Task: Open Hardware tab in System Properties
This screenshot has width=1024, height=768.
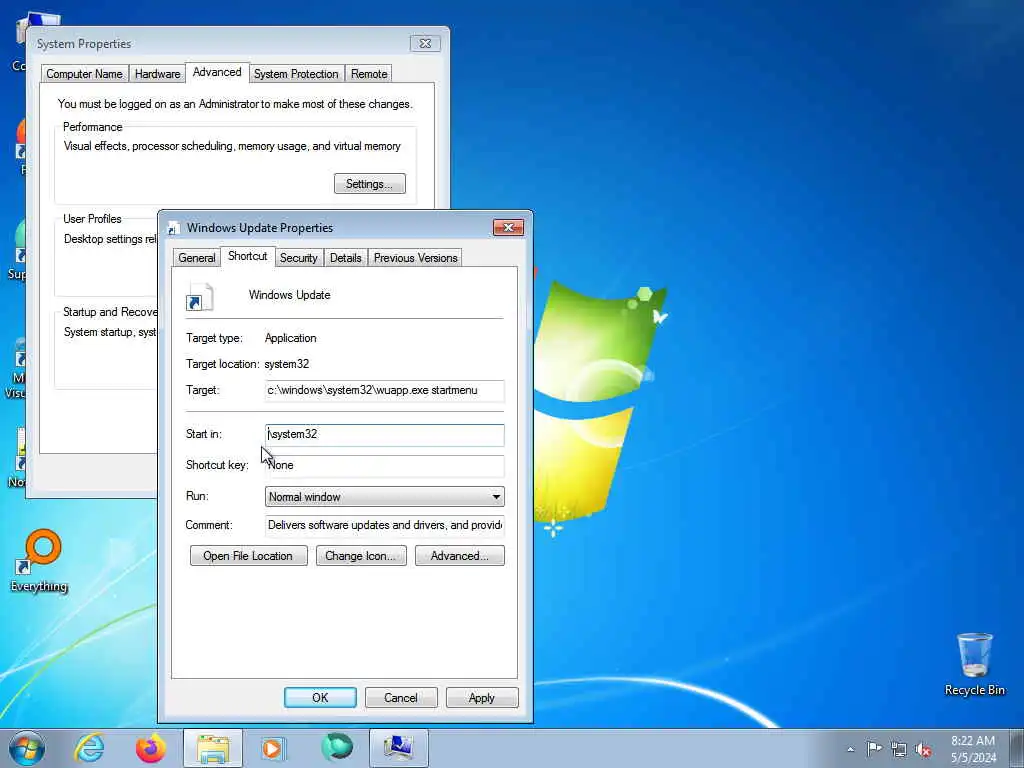Action: [x=157, y=74]
